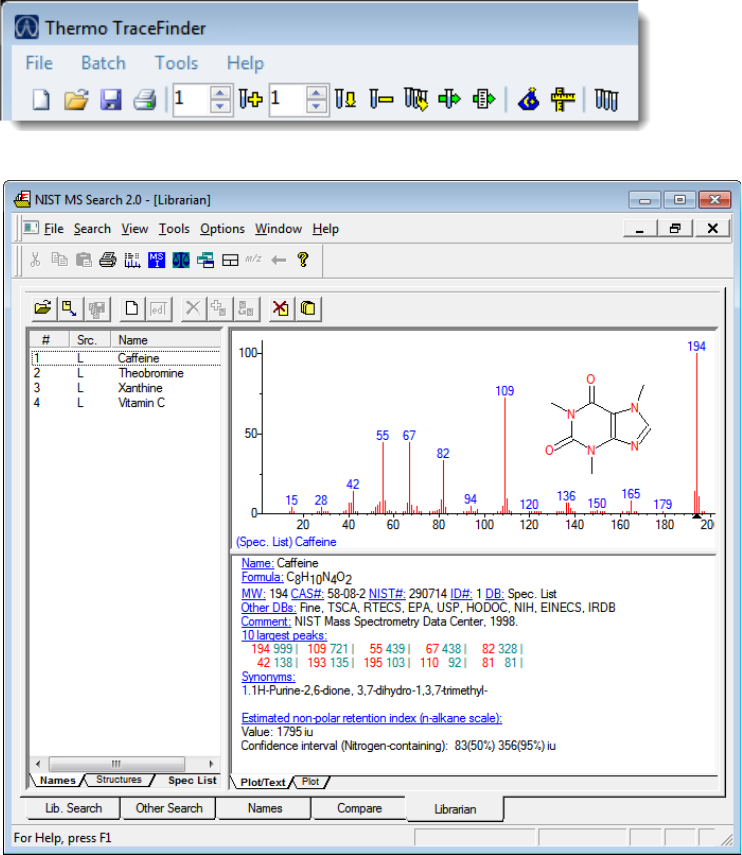This screenshot has width=742, height=855.
Task: Click the Other DBs: link
Action: (x=269, y=607)
